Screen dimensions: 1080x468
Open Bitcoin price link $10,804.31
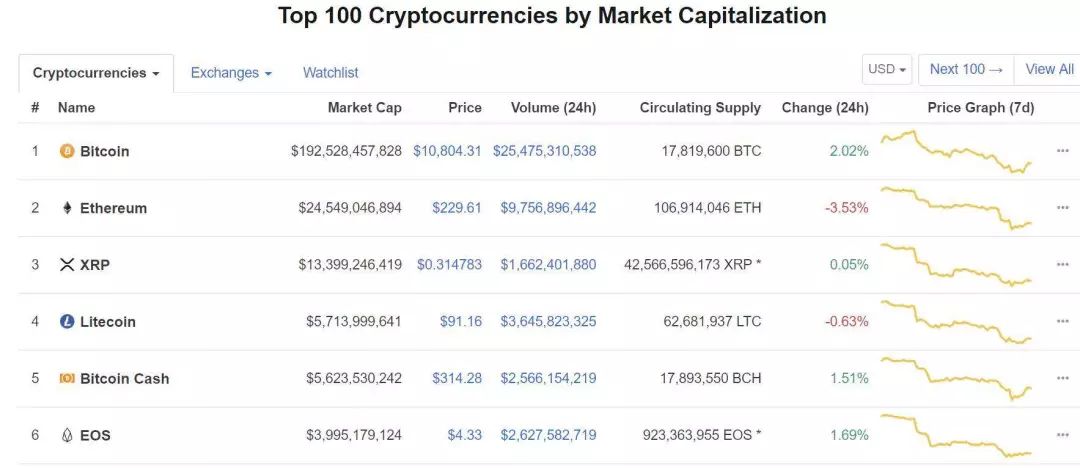447,151
